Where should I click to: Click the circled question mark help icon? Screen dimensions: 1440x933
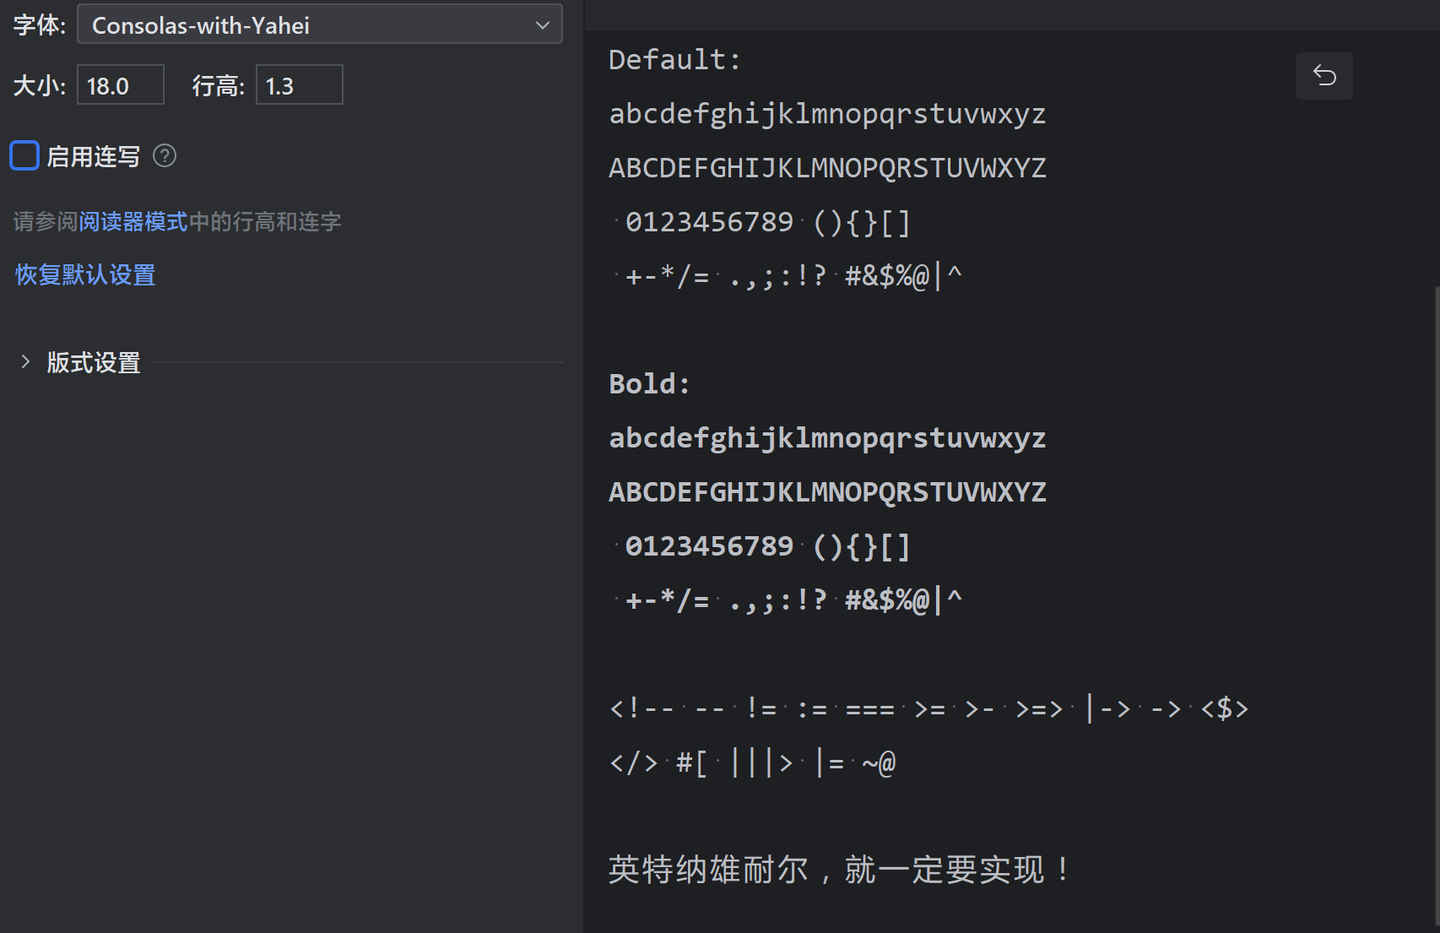pyautogui.click(x=163, y=155)
